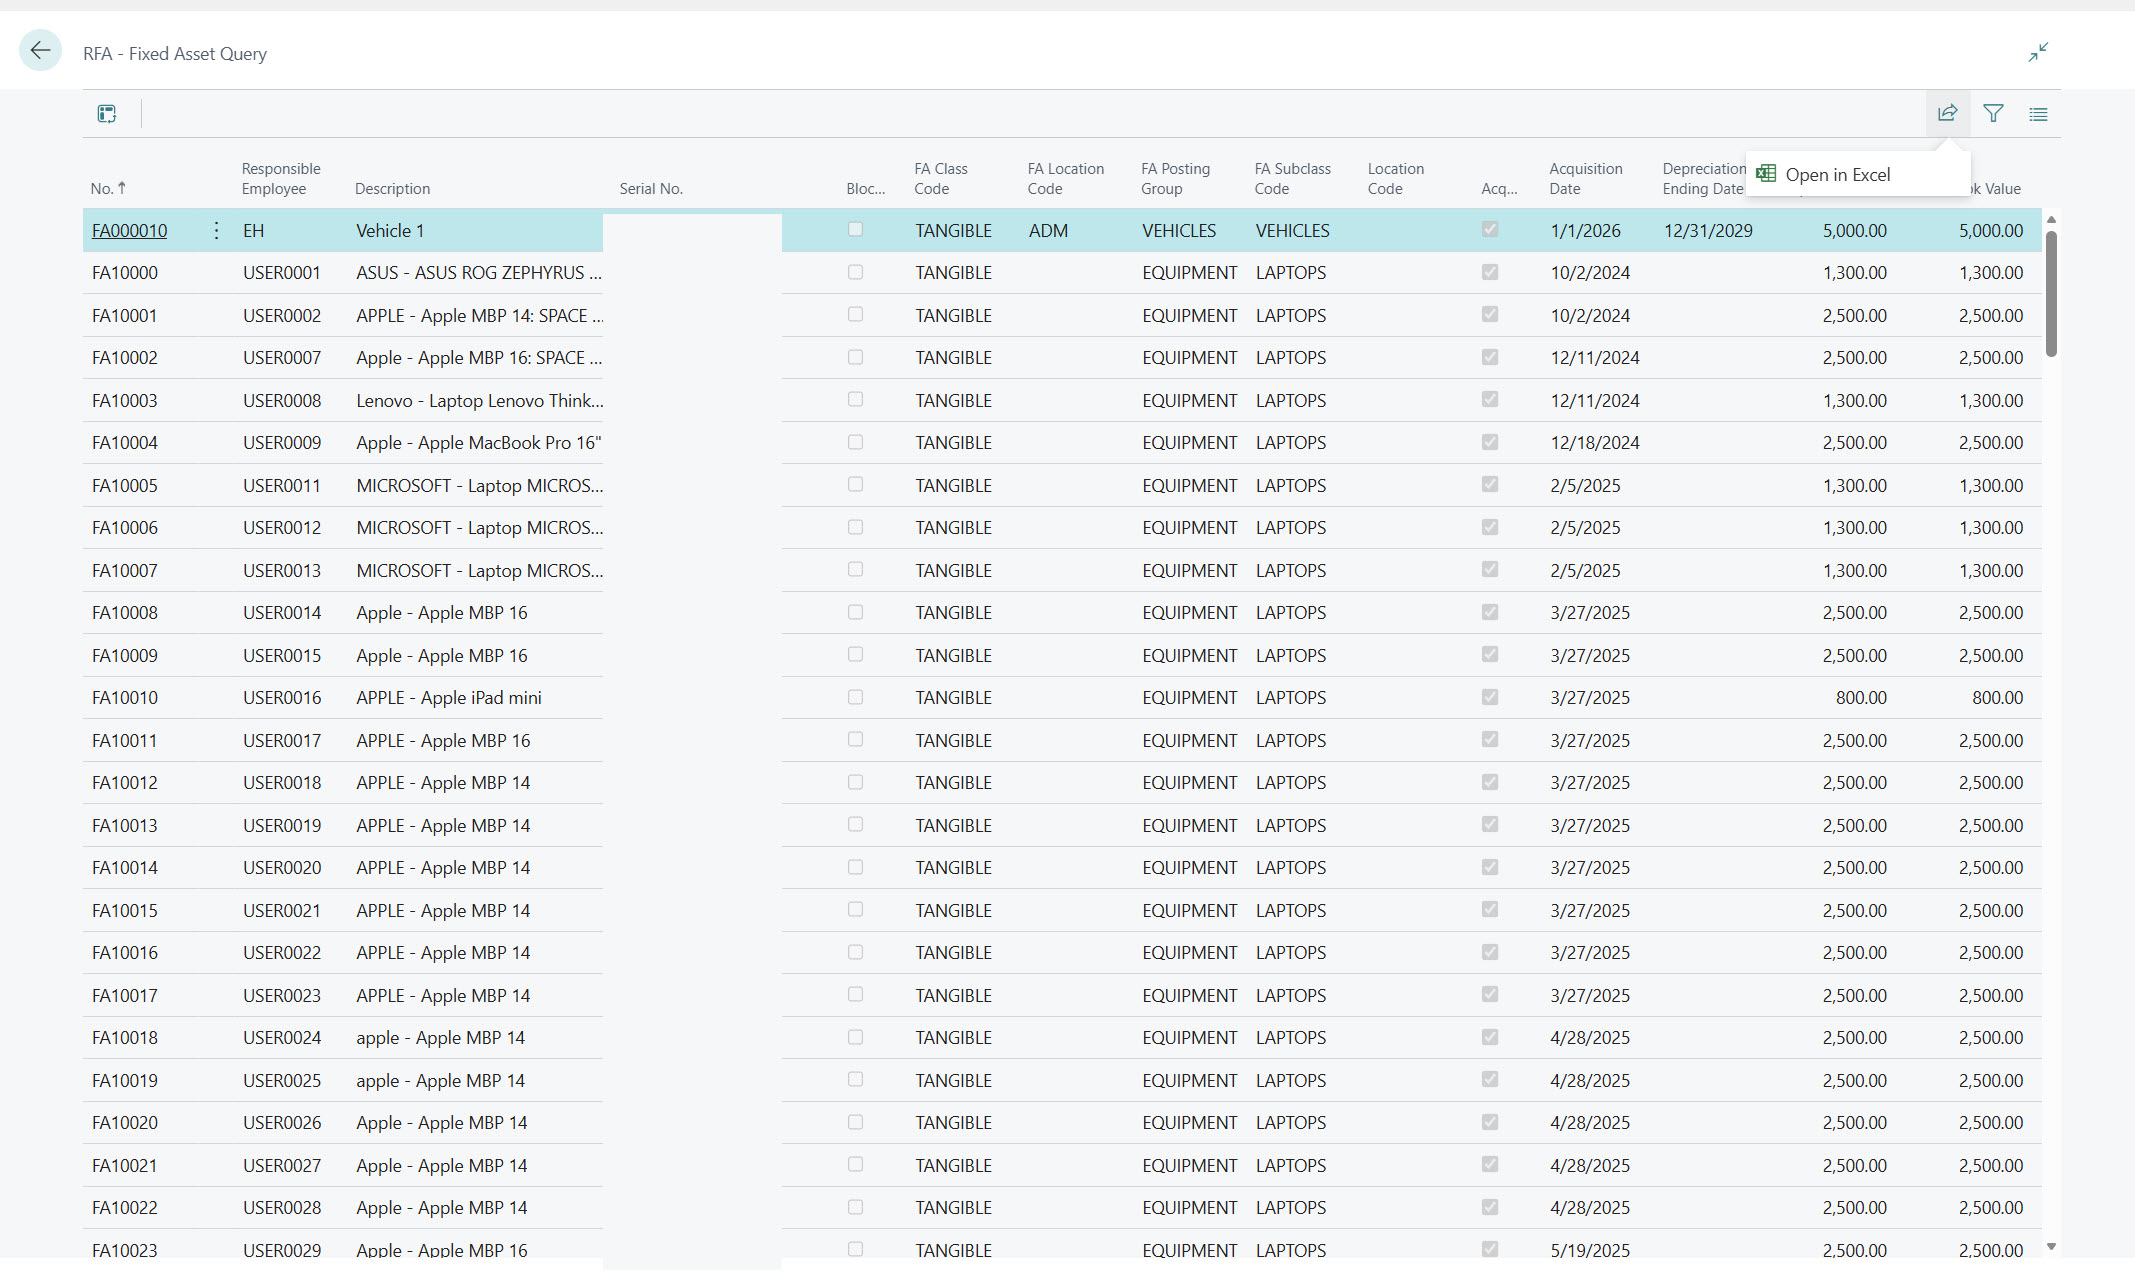Open the Description column header menu
This screenshot has height=1278, width=2135.
click(392, 188)
